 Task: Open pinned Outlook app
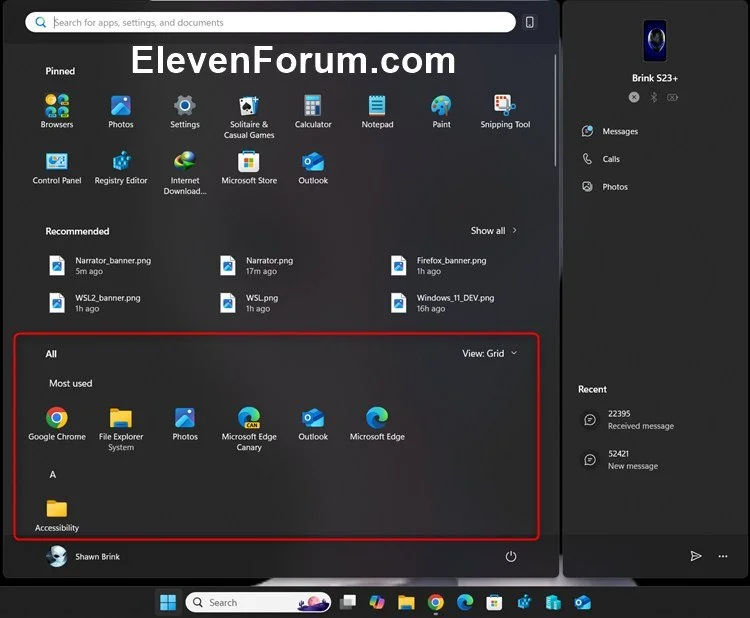pos(313,168)
